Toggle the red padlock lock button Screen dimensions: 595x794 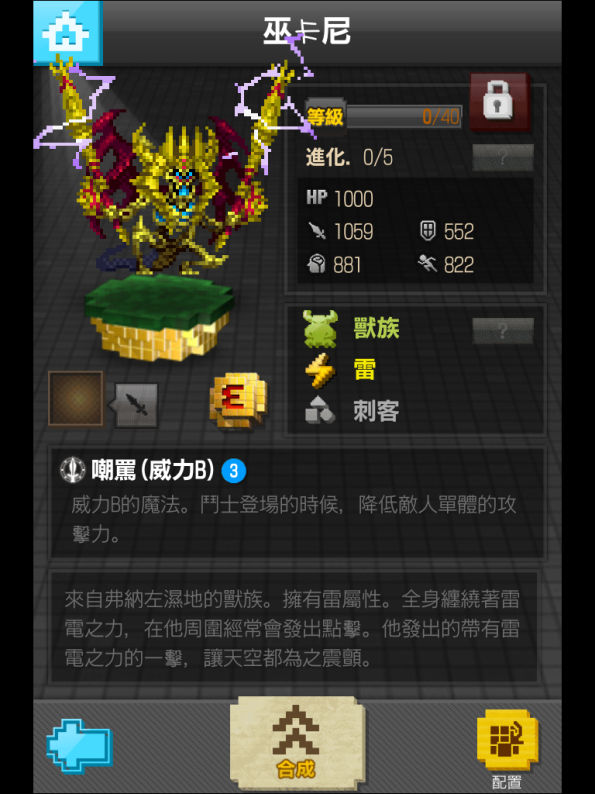tap(500, 102)
